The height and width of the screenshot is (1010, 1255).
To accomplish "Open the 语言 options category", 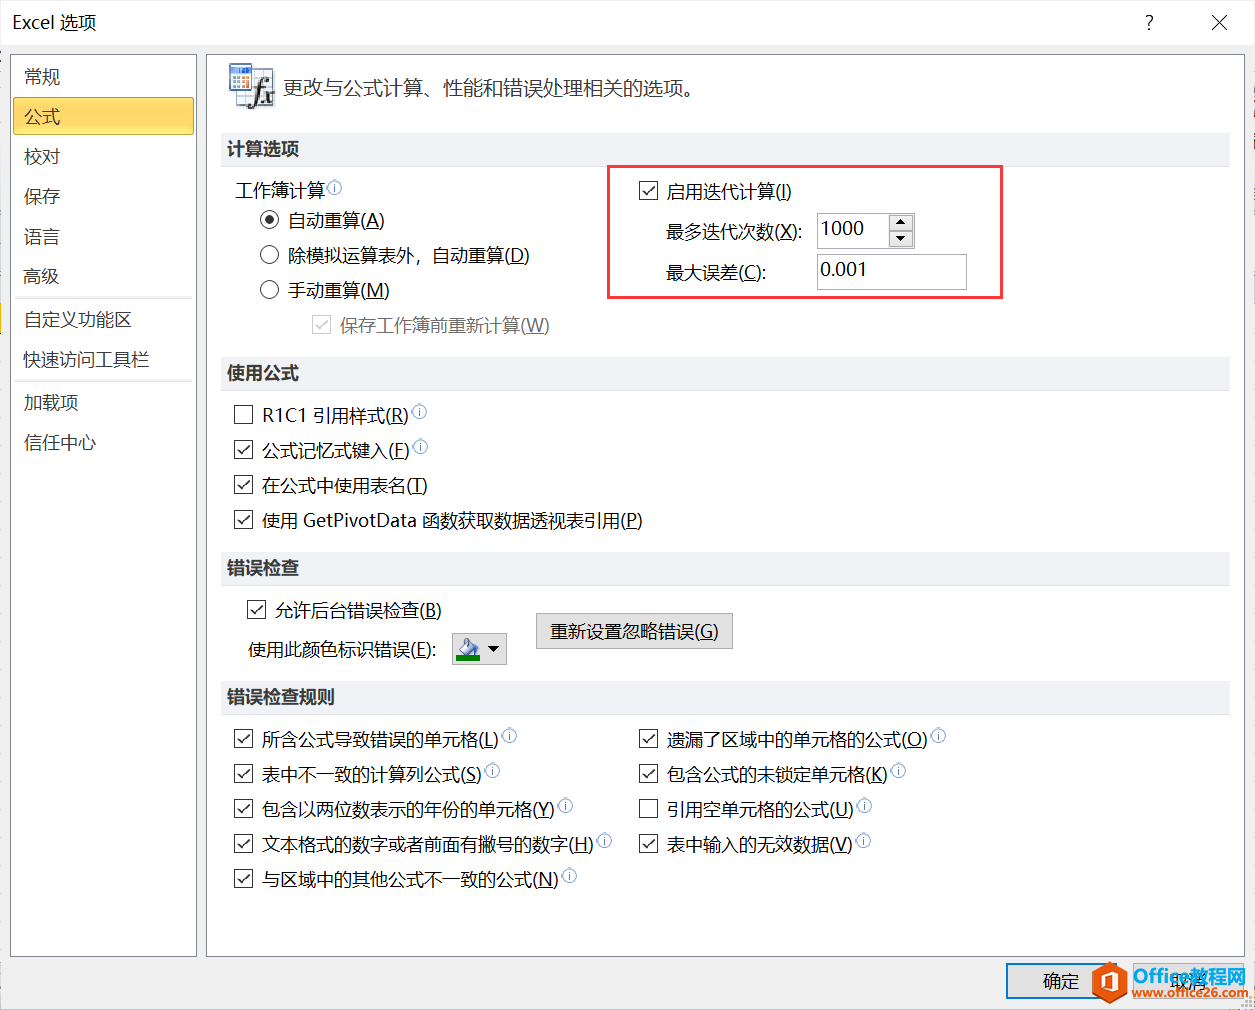I will [103, 236].
